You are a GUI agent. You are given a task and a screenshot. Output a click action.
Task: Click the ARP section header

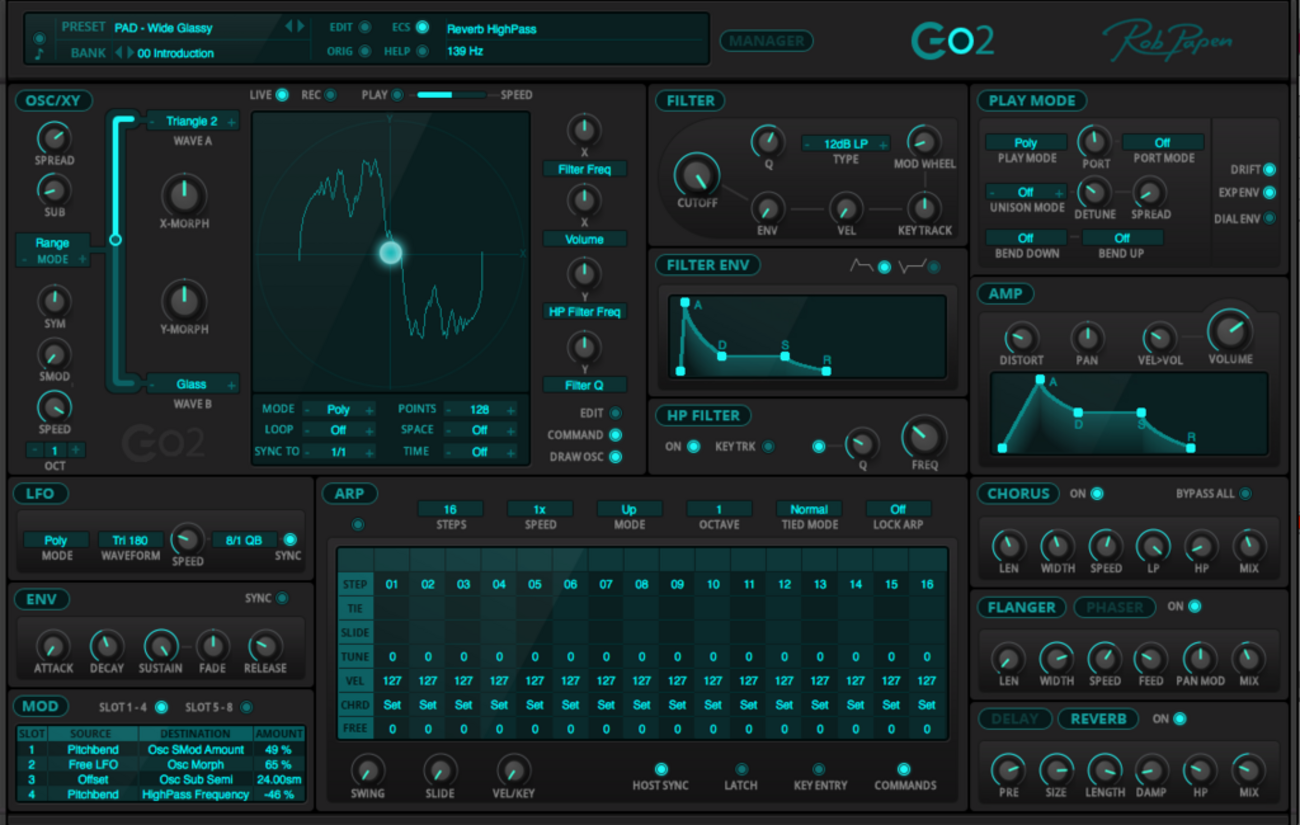pos(349,494)
